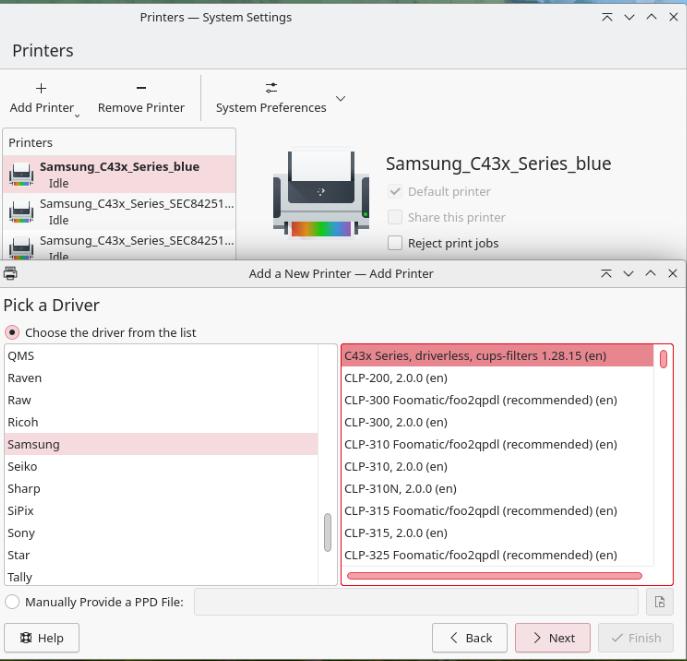This screenshot has width=687, height=661.
Task: Open System Preferences sliders icon
Action: (x=271, y=88)
